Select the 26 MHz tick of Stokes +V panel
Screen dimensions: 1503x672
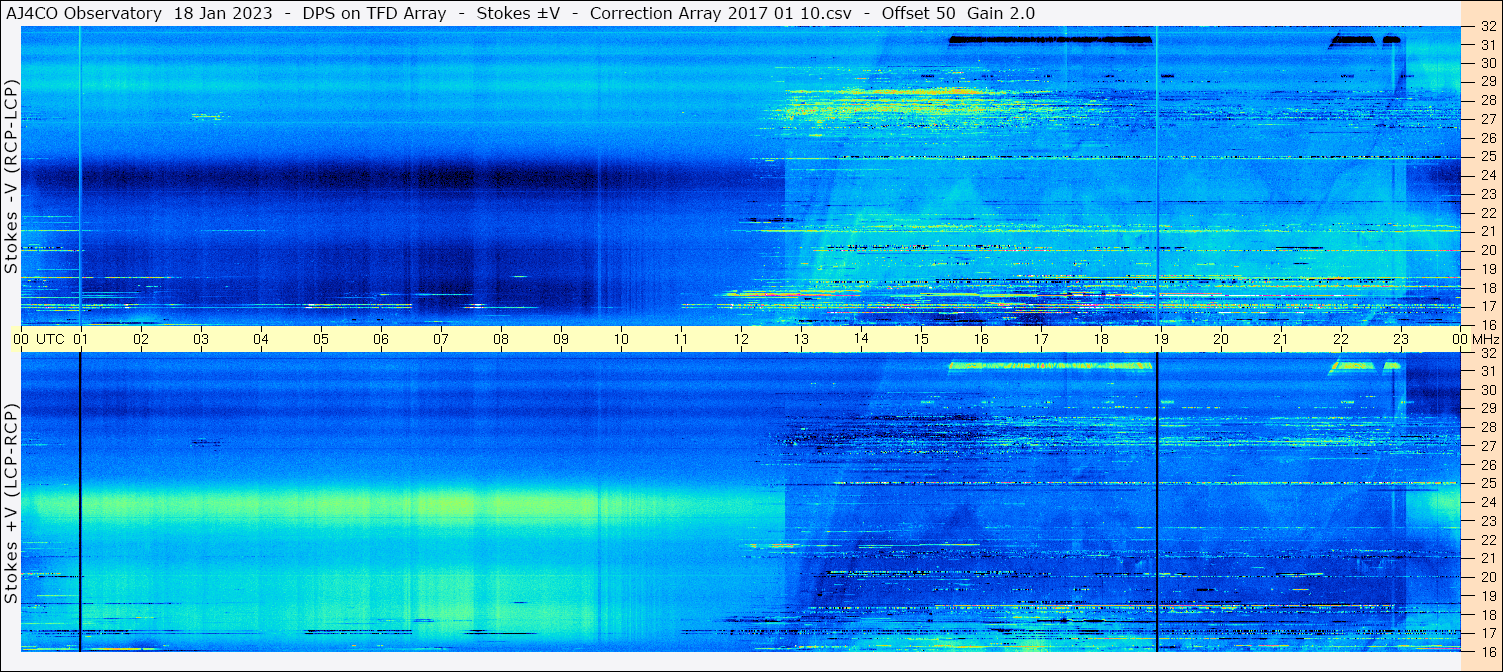pyautogui.click(x=1487, y=465)
